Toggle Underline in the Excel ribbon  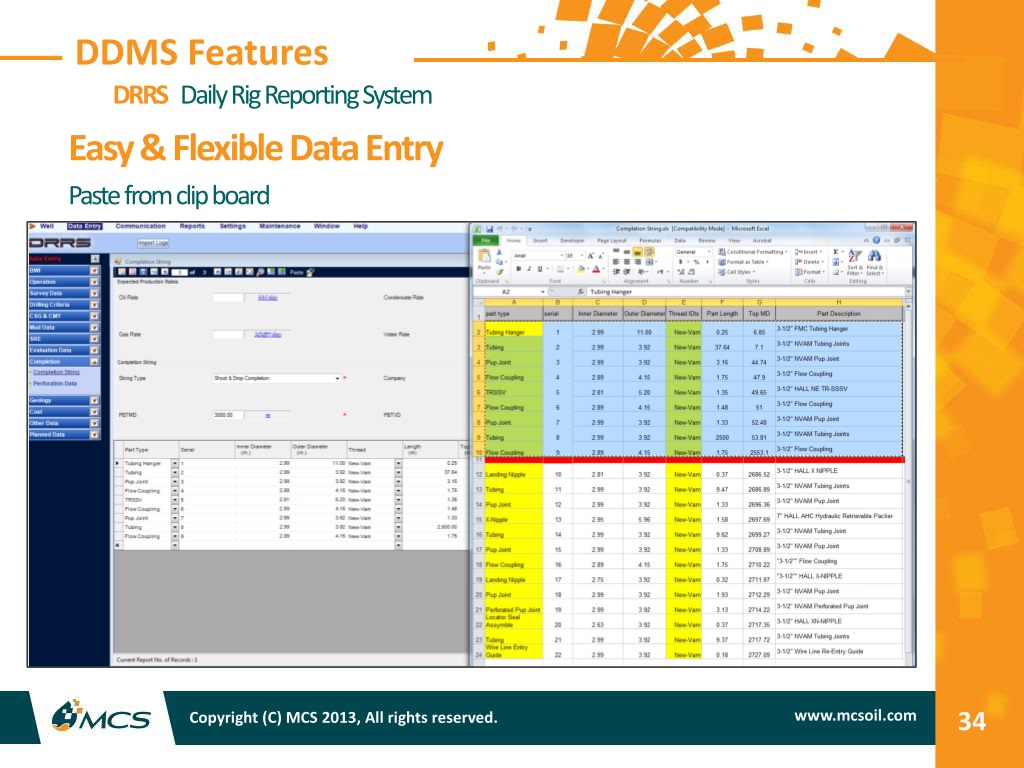[539, 269]
